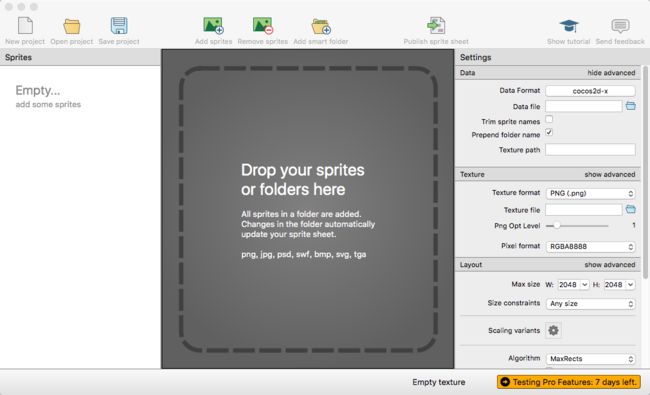The width and height of the screenshot is (650, 395).
Task: Click the Sprites panel header
Action: coord(80,57)
